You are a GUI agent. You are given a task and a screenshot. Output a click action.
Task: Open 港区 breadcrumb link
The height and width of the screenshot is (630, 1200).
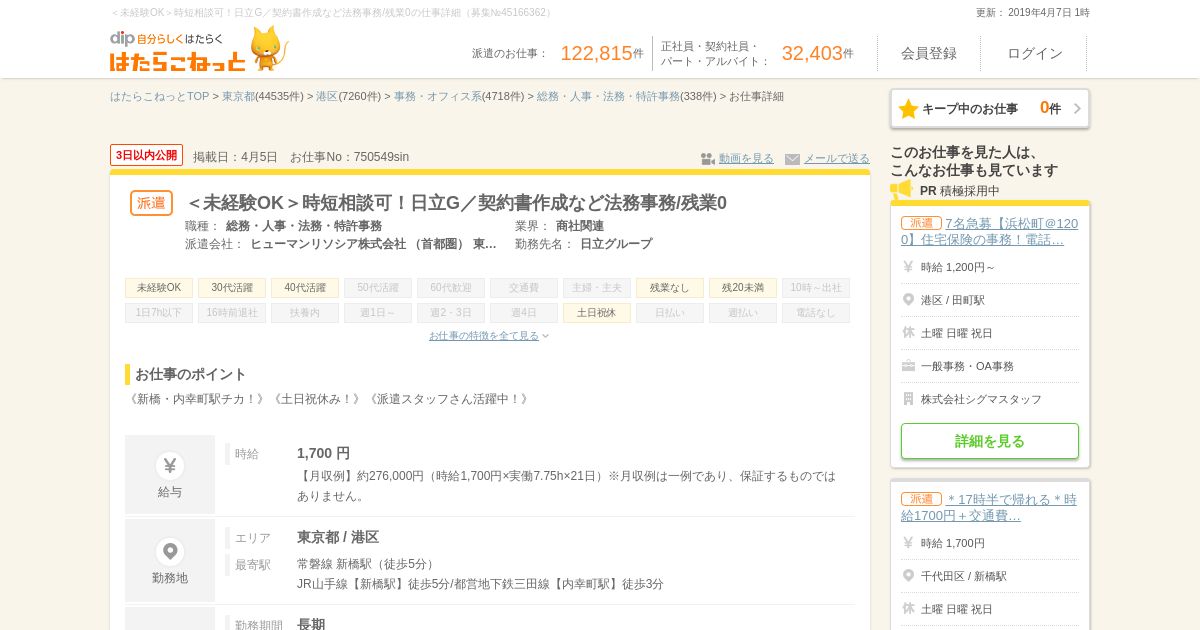pos(327,97)
